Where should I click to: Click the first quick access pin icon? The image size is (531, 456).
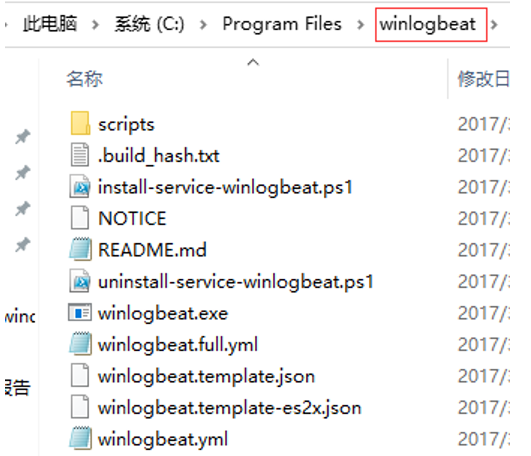tap(23, 137)
